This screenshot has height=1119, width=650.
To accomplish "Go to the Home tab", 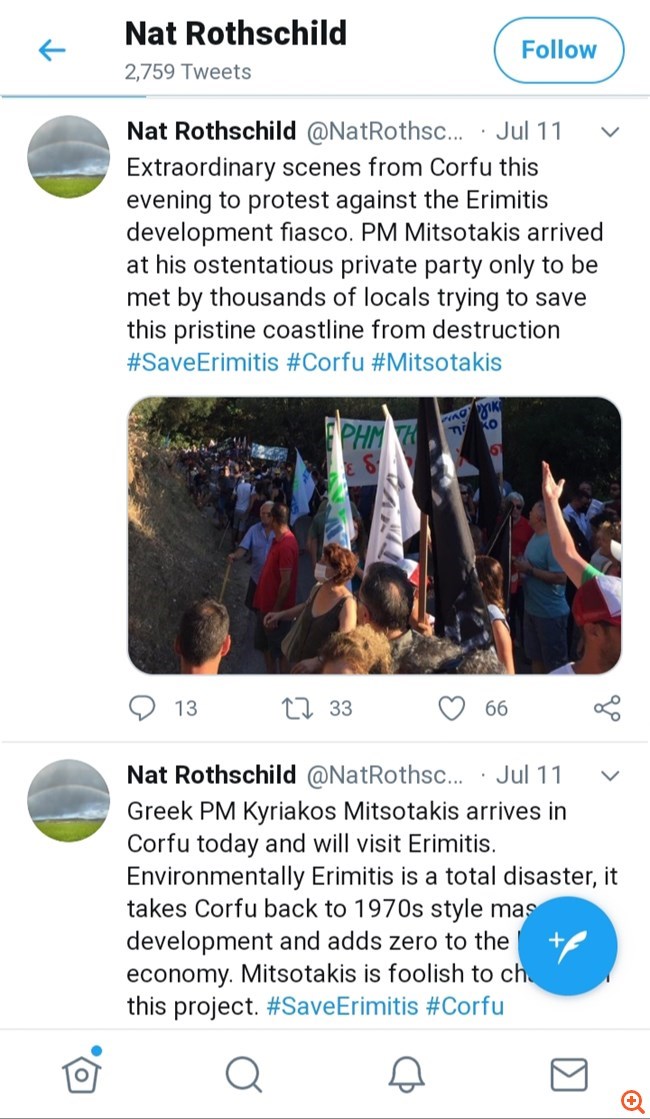I will 81,1074.
